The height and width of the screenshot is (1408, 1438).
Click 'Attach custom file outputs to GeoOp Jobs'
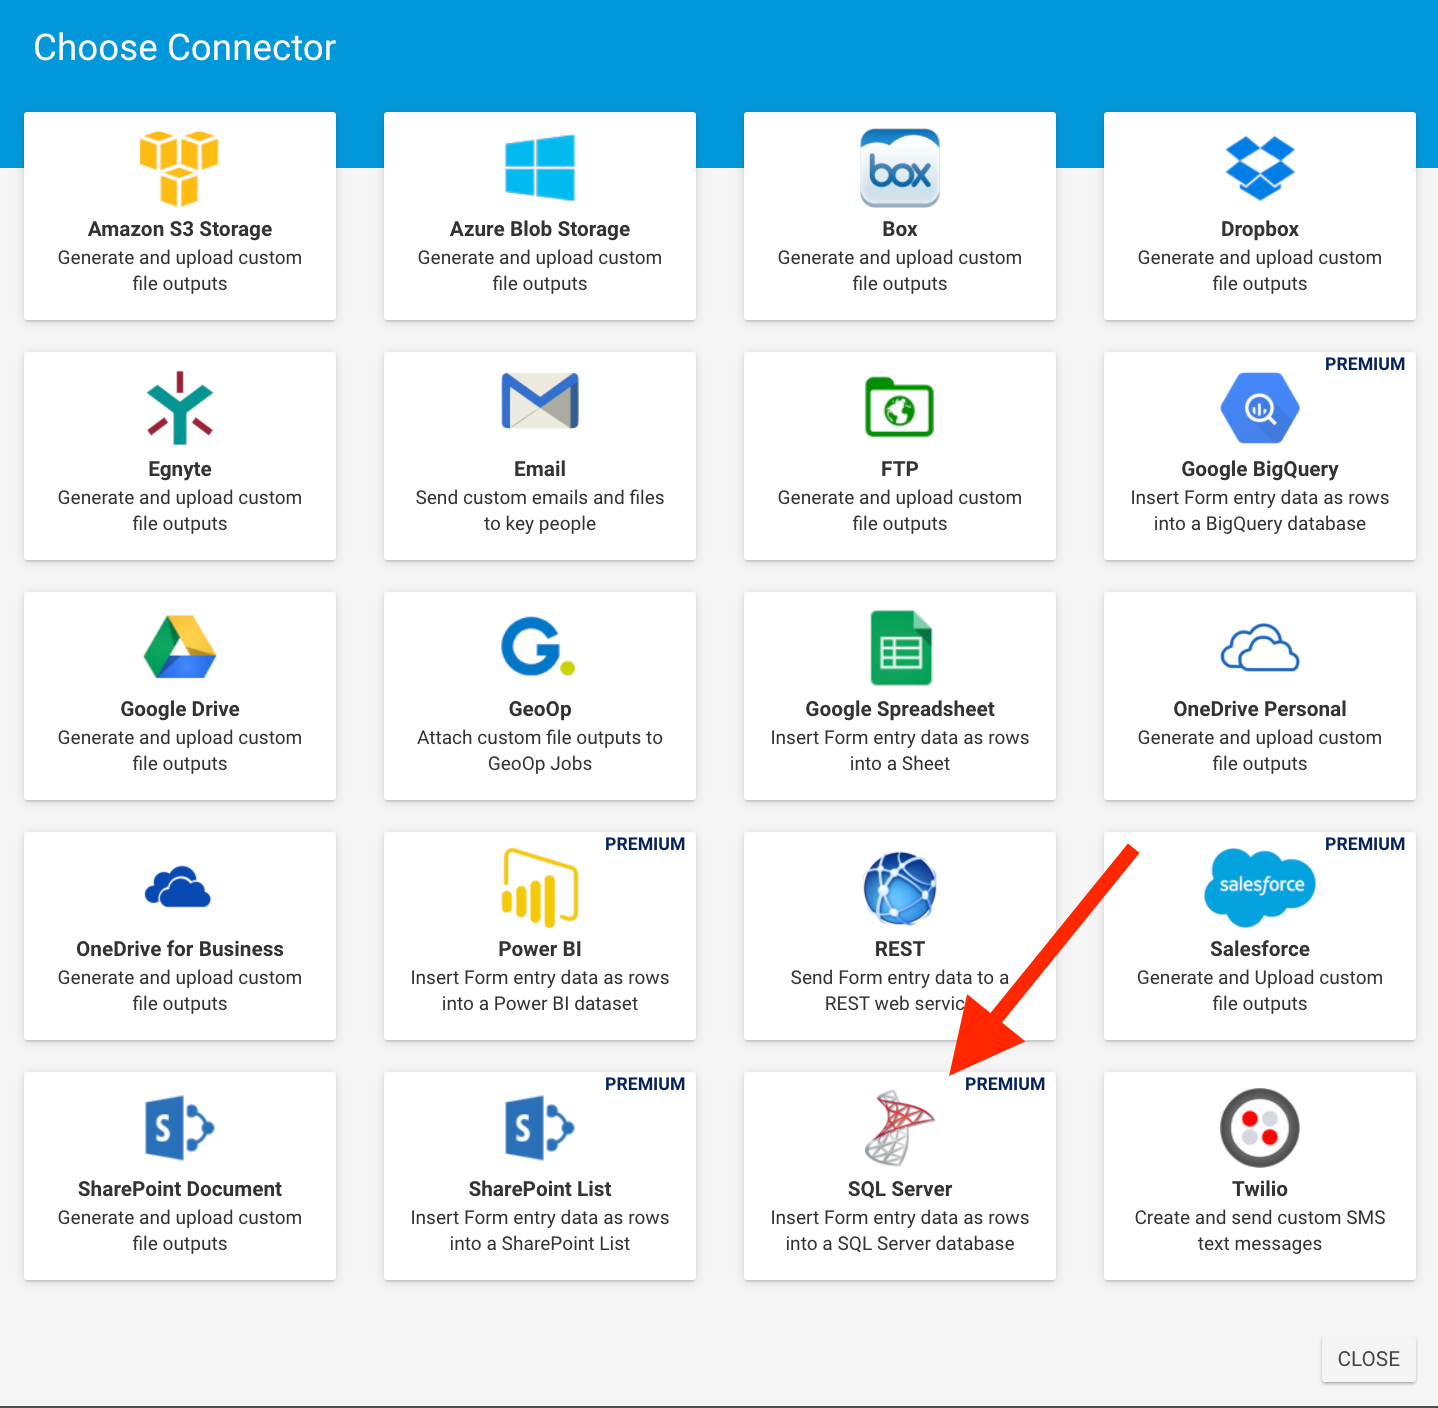pyautogui.click(x=540, y=750)
